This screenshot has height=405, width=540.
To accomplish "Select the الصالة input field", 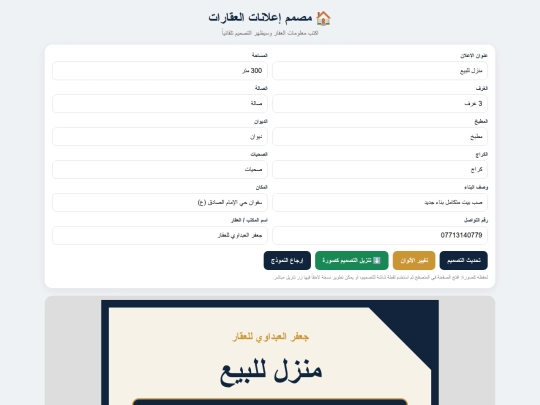I will 160,104.
